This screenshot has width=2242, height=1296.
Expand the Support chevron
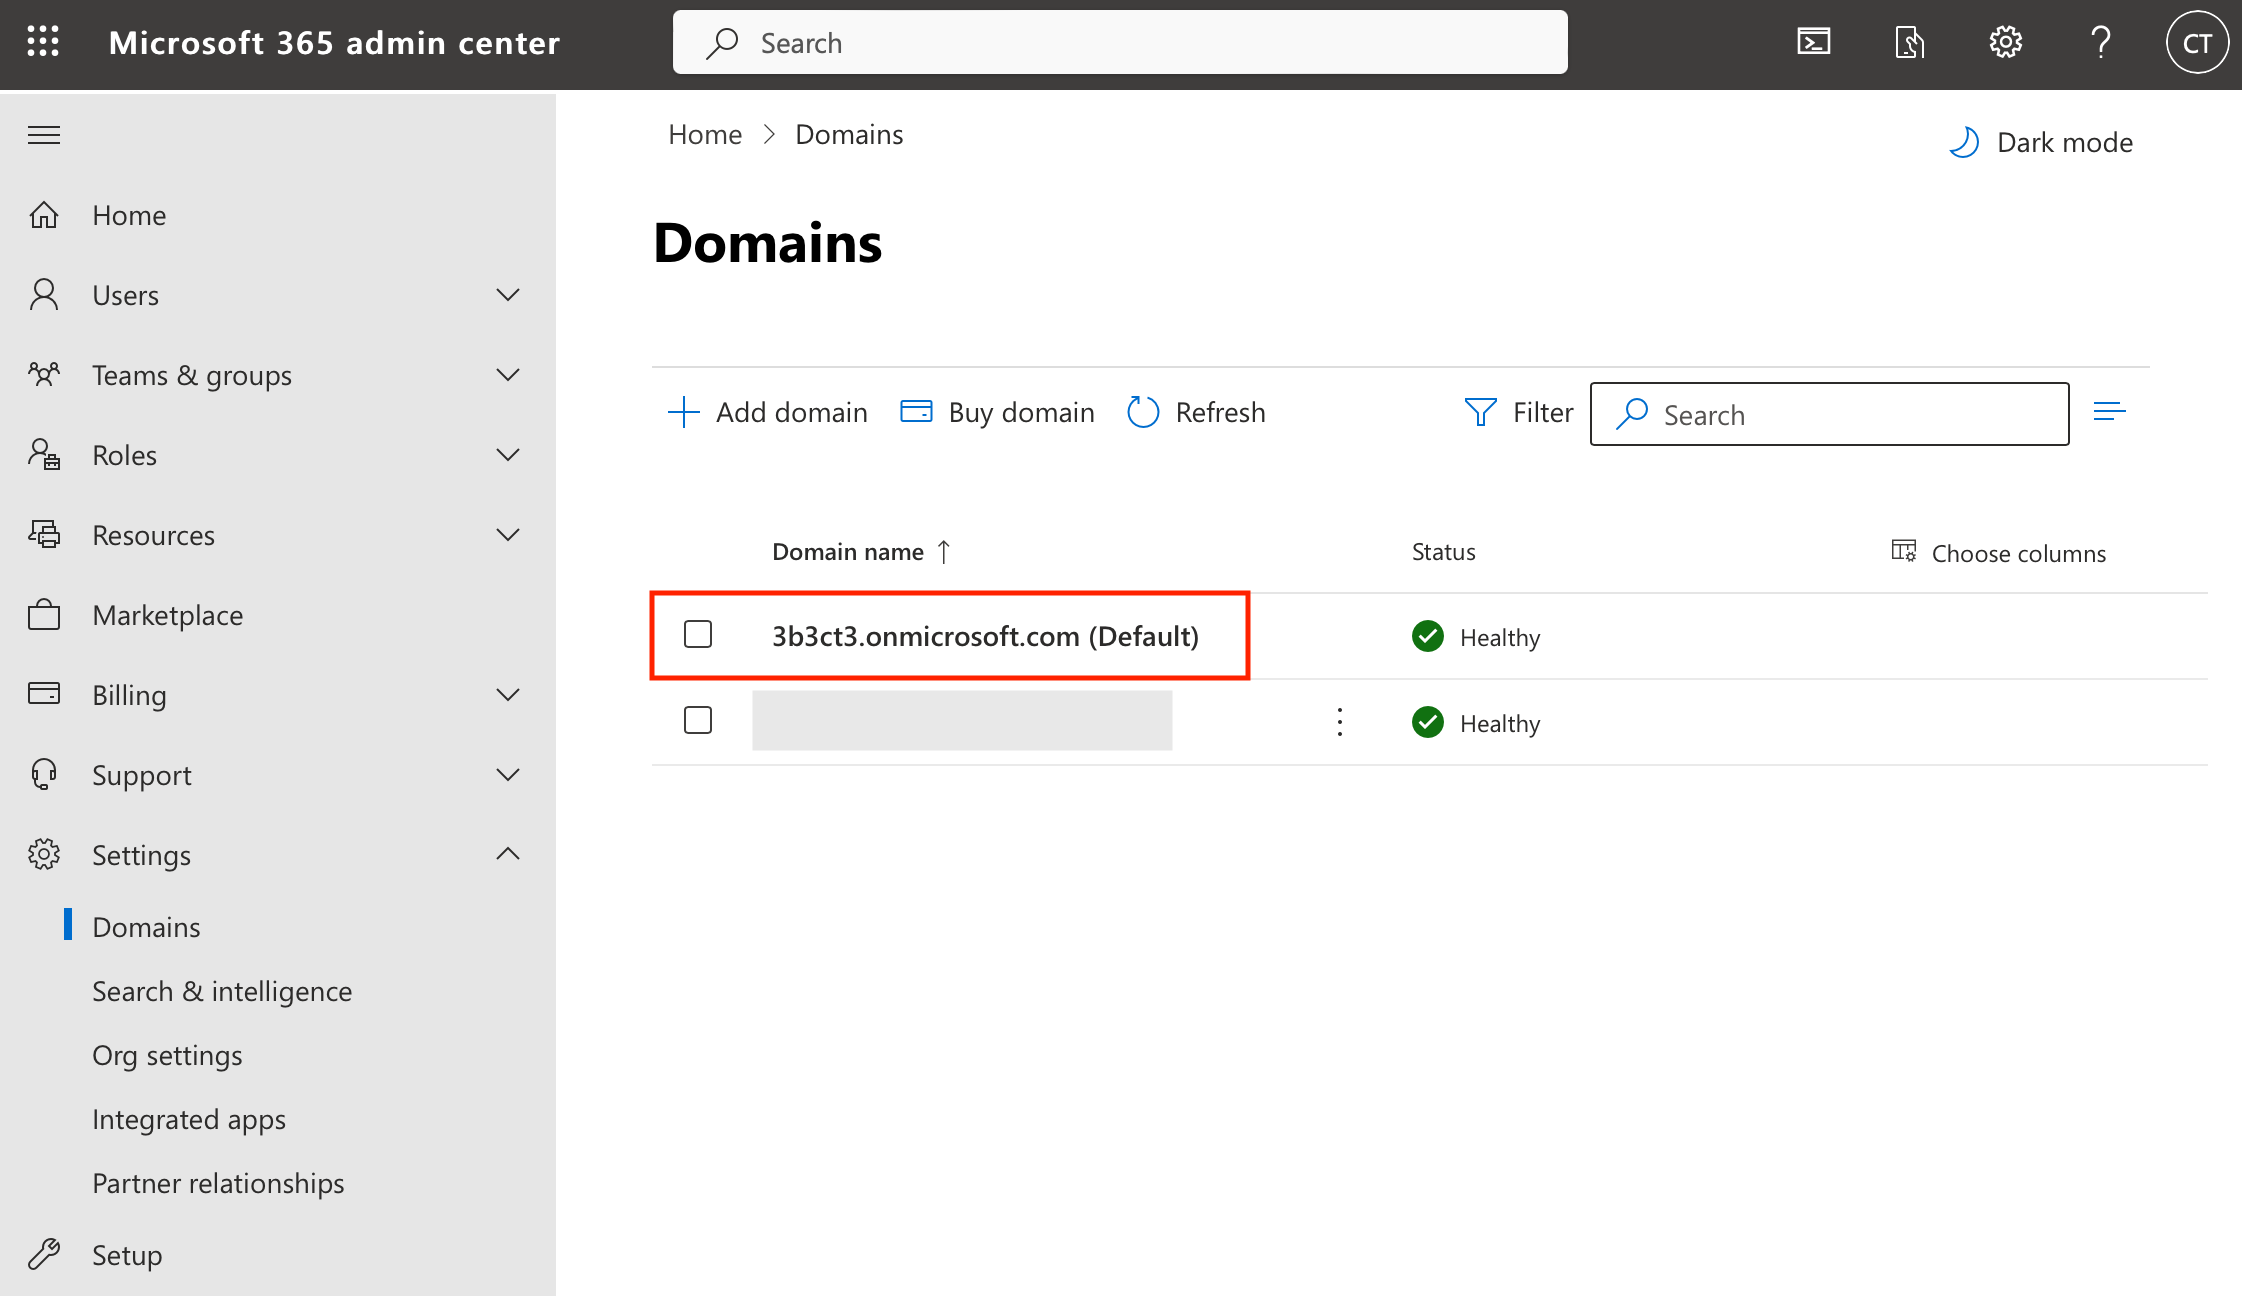(508, 775)
